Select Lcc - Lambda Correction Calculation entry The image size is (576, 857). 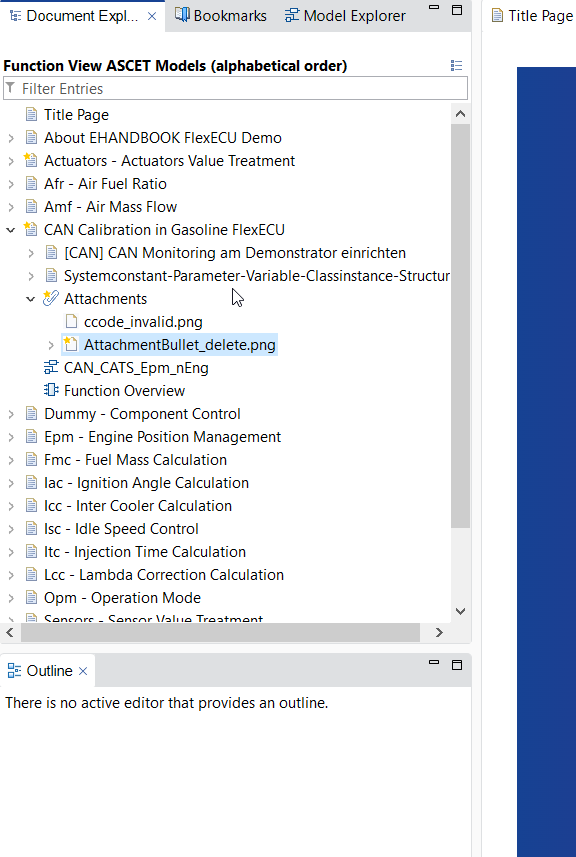pos(164,574)
